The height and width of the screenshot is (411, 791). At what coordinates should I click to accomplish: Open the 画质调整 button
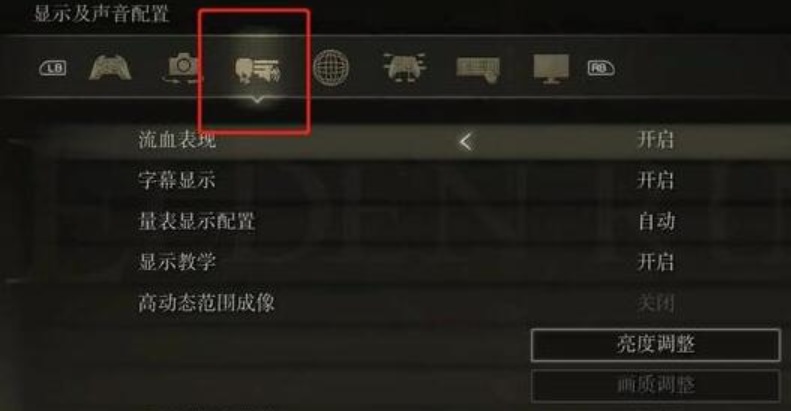click(655, 386)
